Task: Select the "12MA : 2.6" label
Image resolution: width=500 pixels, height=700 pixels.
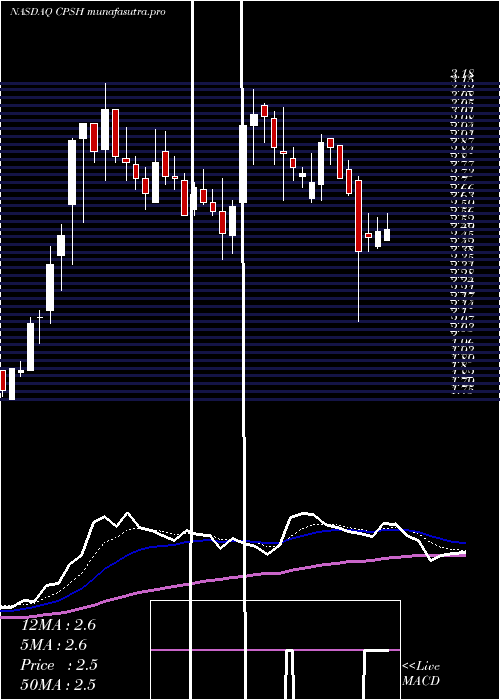Action: [x=58, y=625]
